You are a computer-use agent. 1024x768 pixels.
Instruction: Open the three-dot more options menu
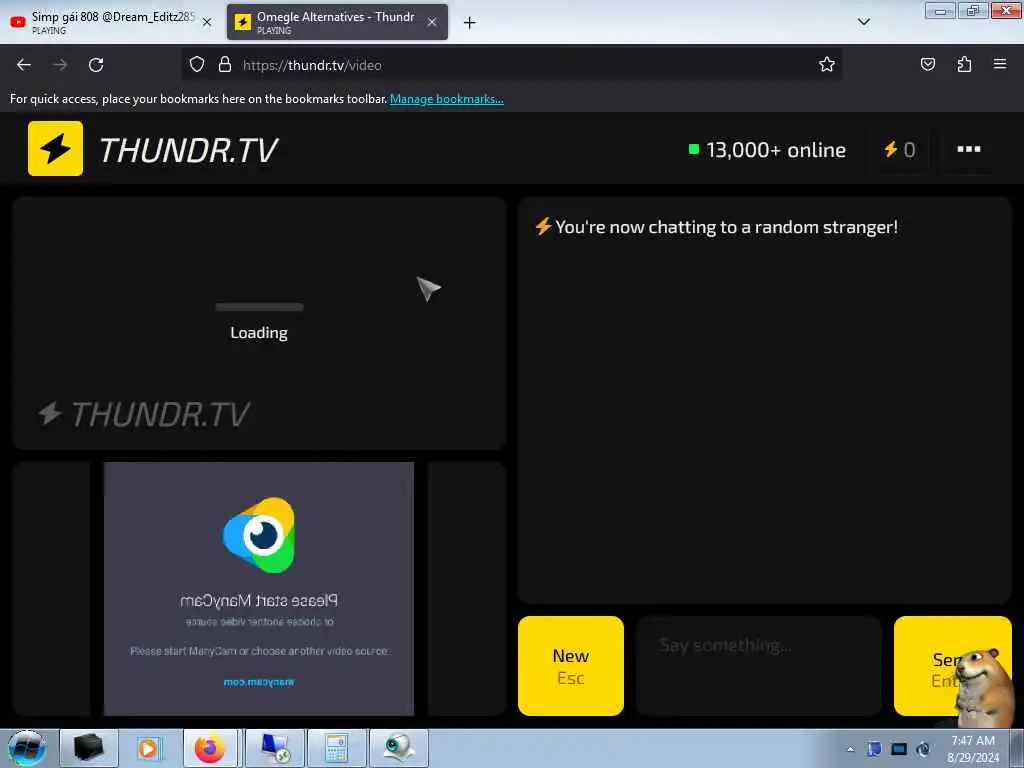click(x=968, y=150)
